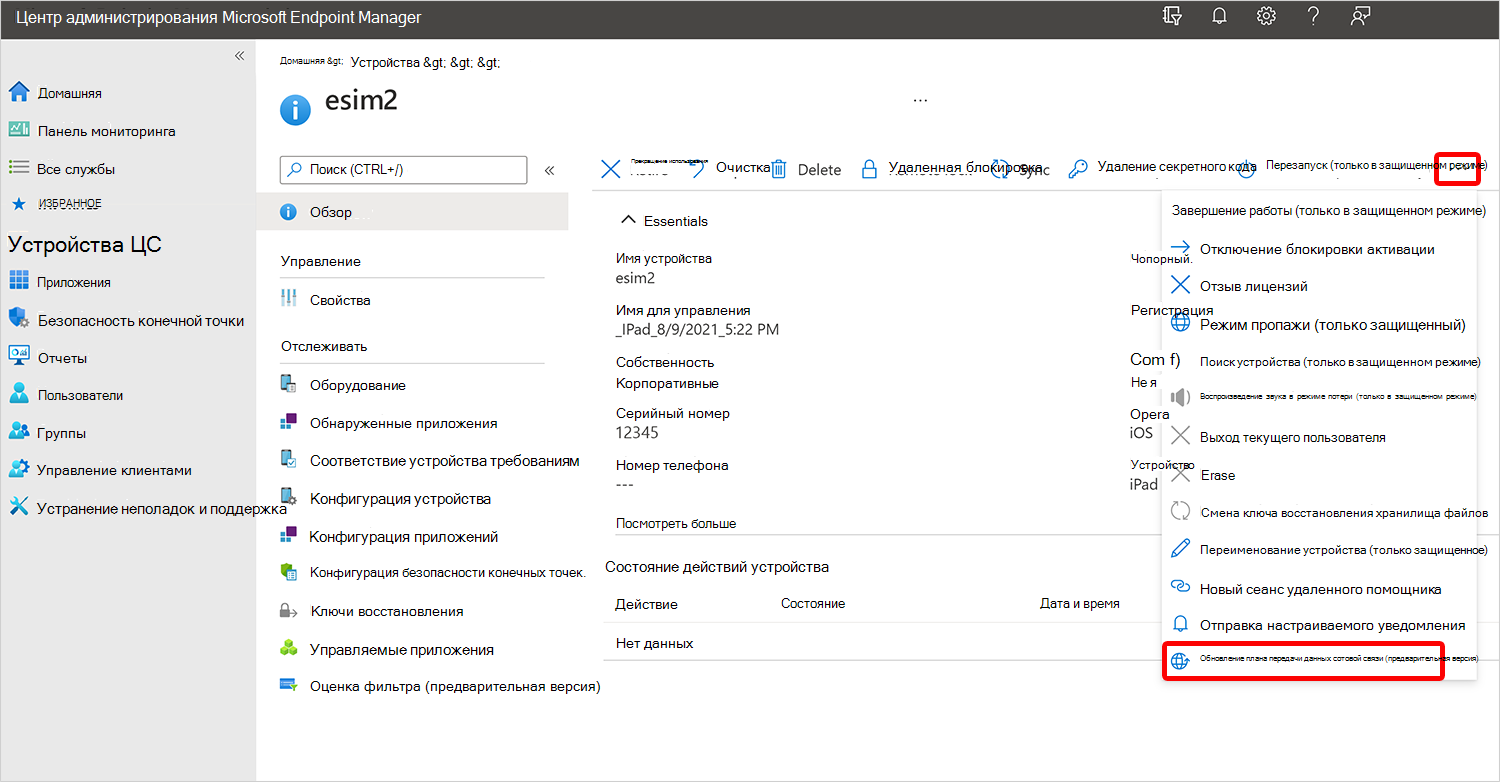Screen dimensions: 1500x782
Task: Open Ключи восстановления menu entry
Action: click(x=387, y=611)
